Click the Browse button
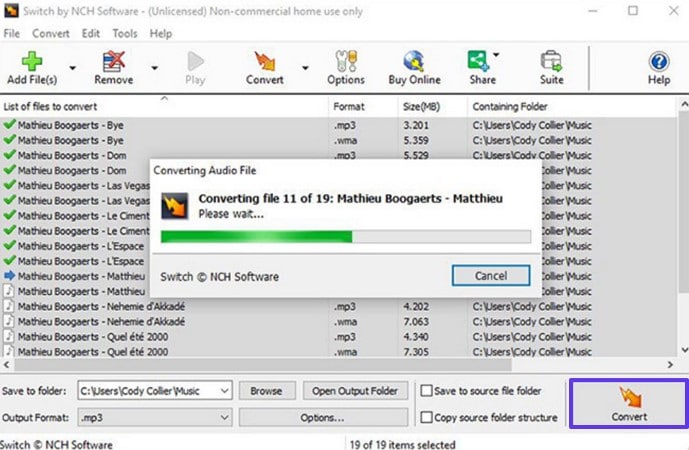Viewport: 689px width, 450px height. [266, 391]
